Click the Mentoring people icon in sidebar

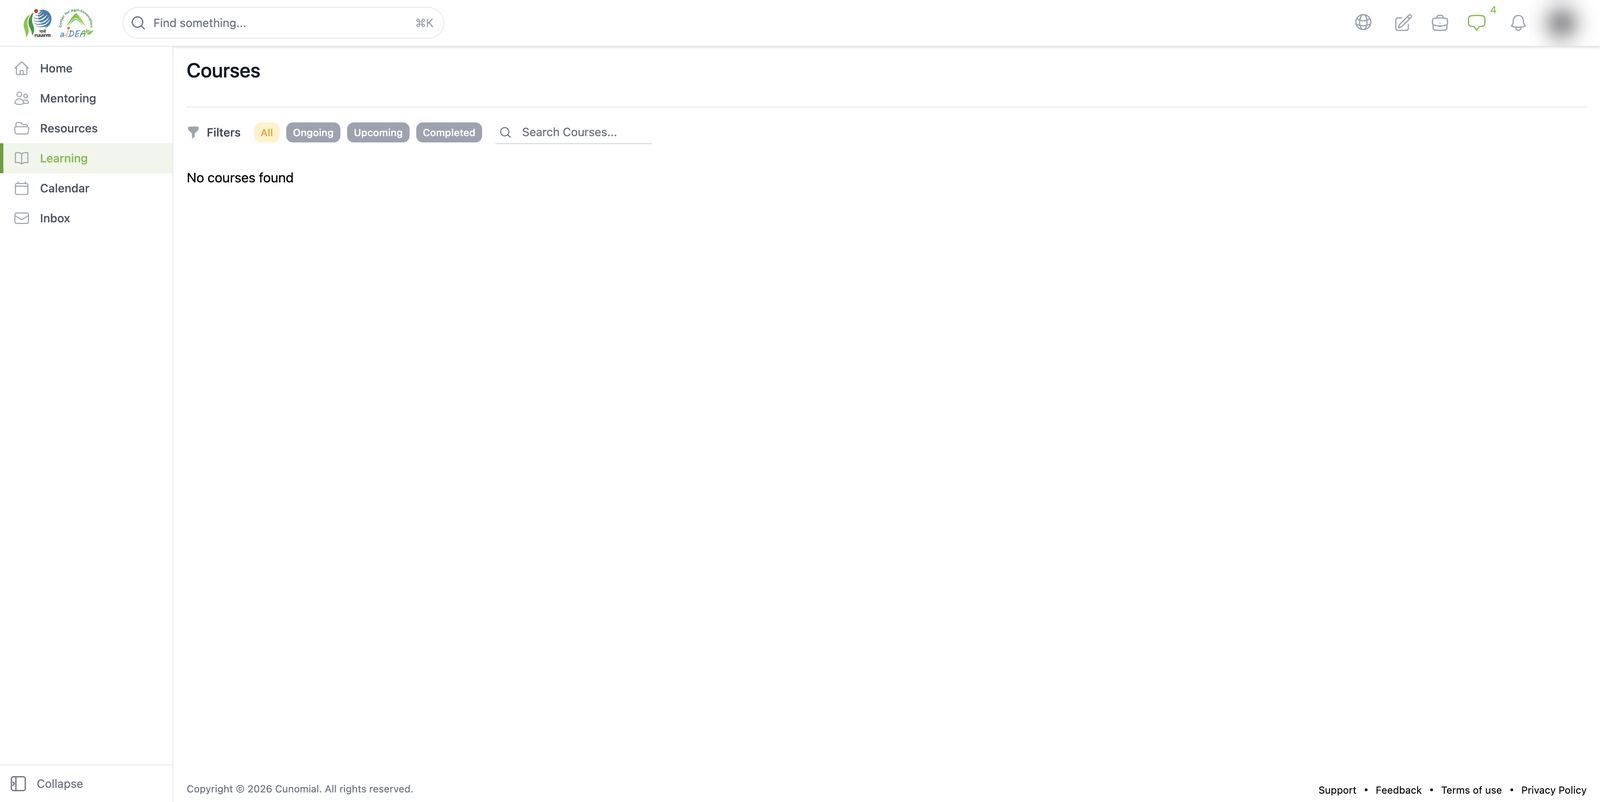coord(21,98)
